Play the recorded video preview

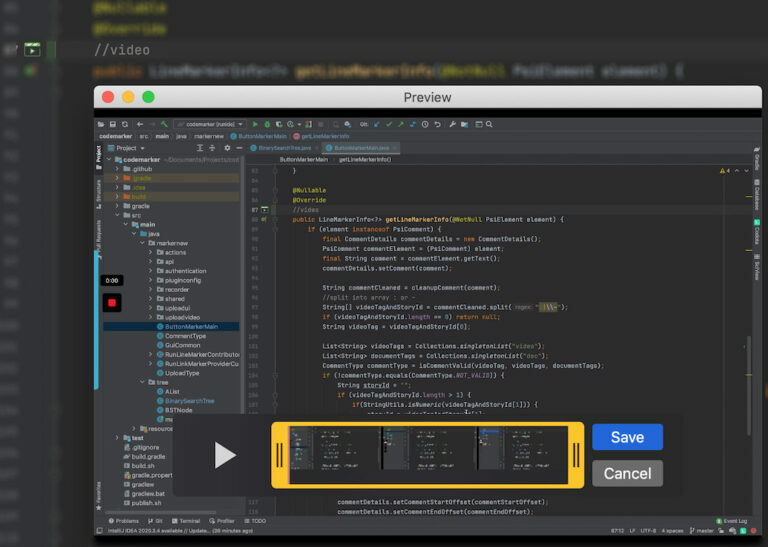pyautogui.click(x=225, y=455)
